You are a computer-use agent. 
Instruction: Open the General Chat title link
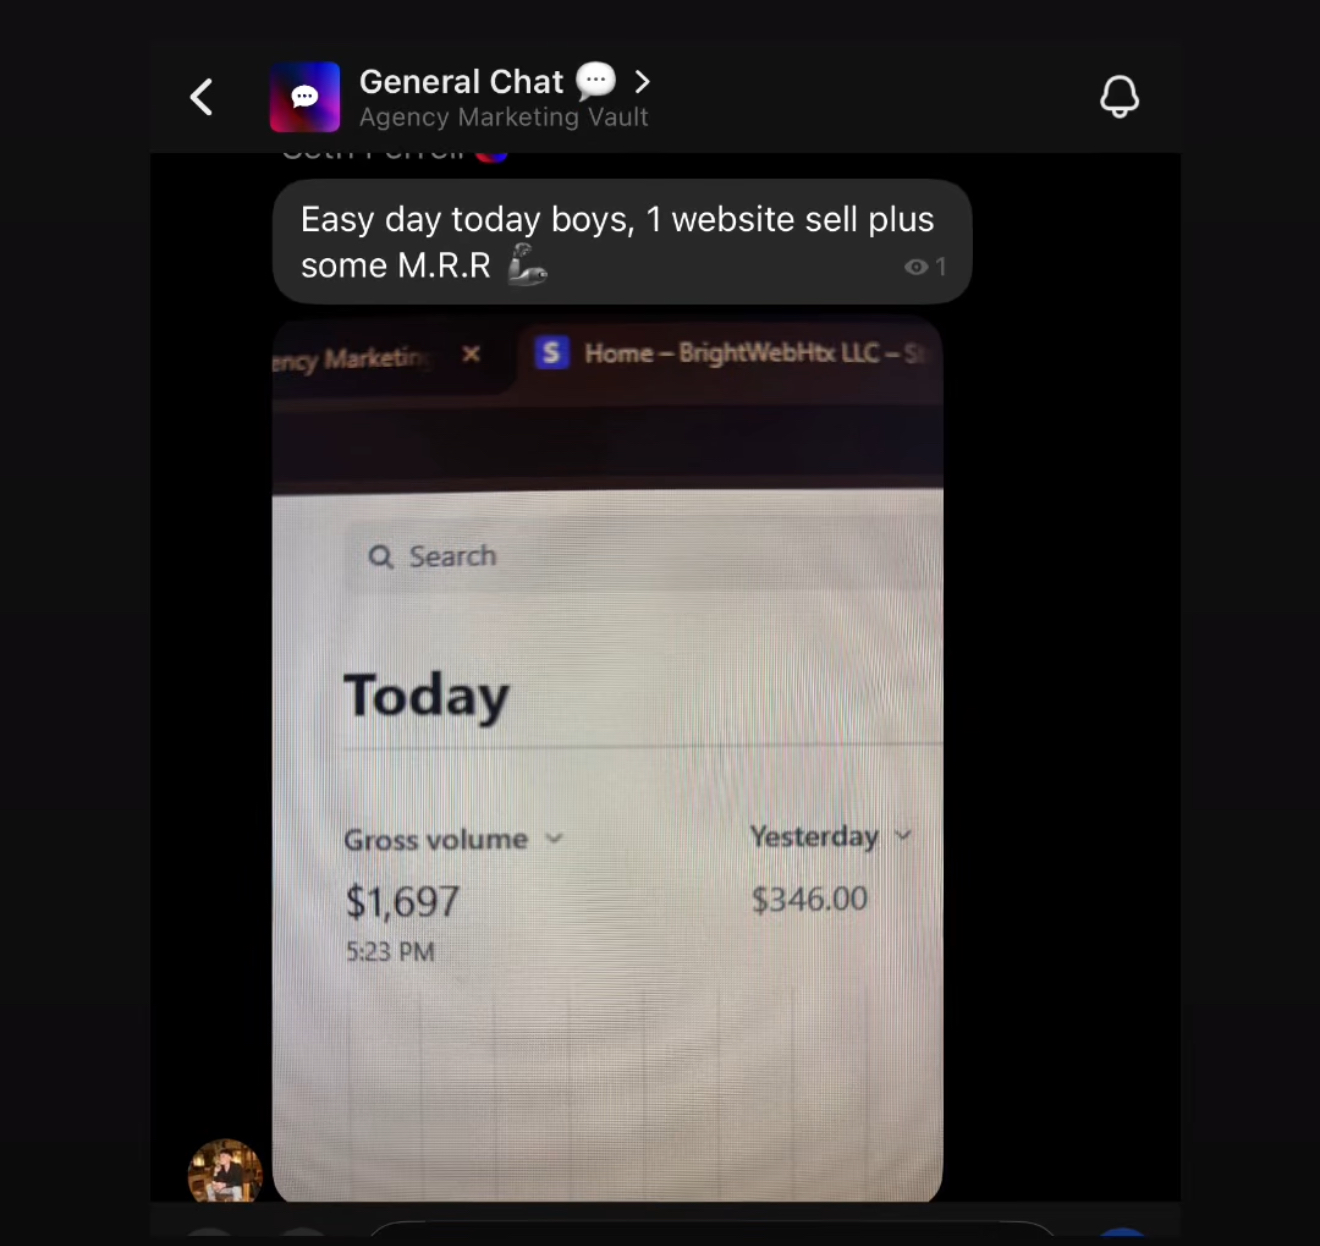(x=461, y=81)
